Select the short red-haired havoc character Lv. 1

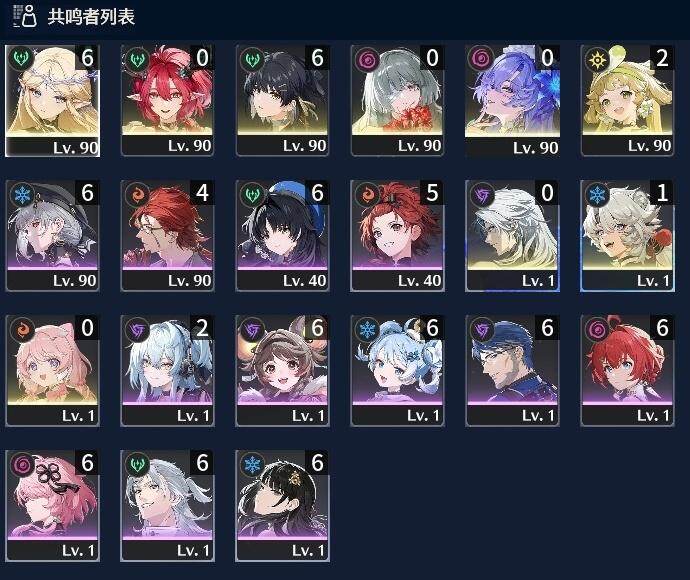(627, 371)
